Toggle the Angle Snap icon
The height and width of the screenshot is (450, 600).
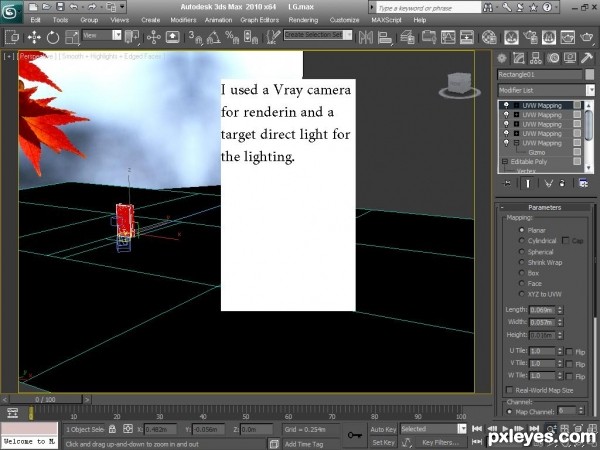click(x=214, y=37)
